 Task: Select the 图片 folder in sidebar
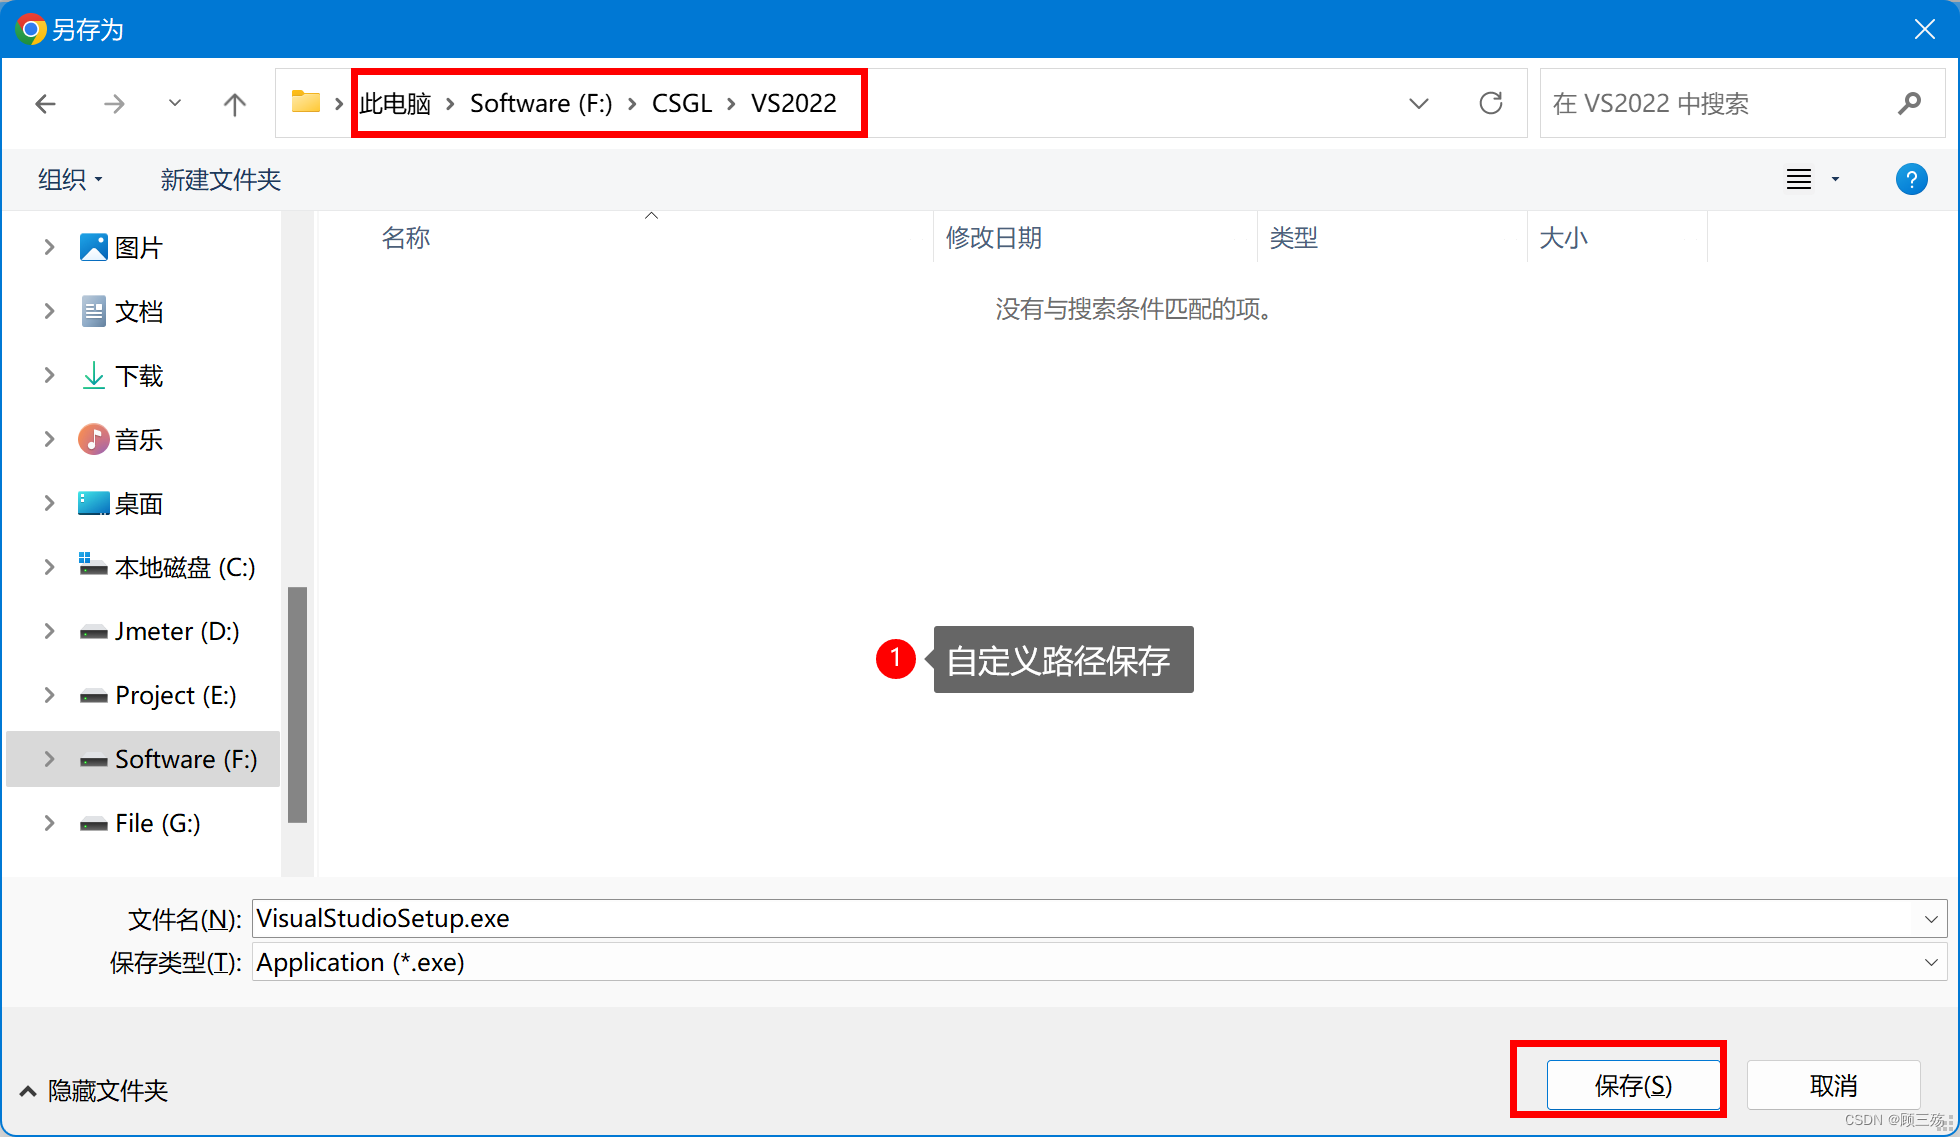click(x=139, y=247)
